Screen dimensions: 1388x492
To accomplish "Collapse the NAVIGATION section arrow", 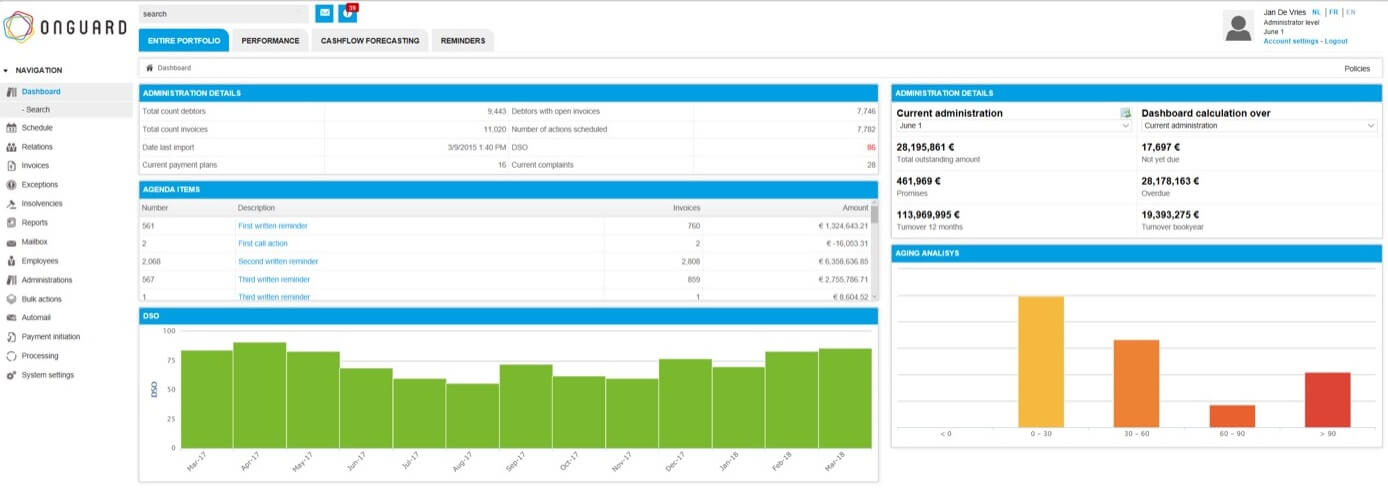I will (x=6, y=71).
